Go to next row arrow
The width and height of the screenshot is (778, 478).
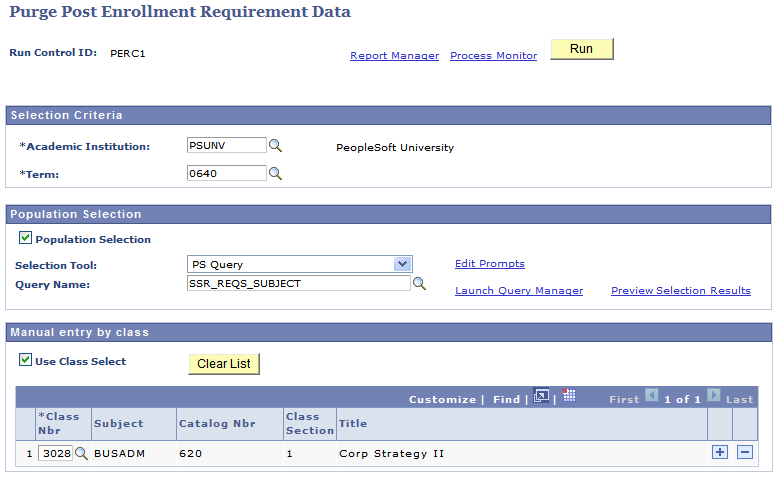click(x=713, y=395)
